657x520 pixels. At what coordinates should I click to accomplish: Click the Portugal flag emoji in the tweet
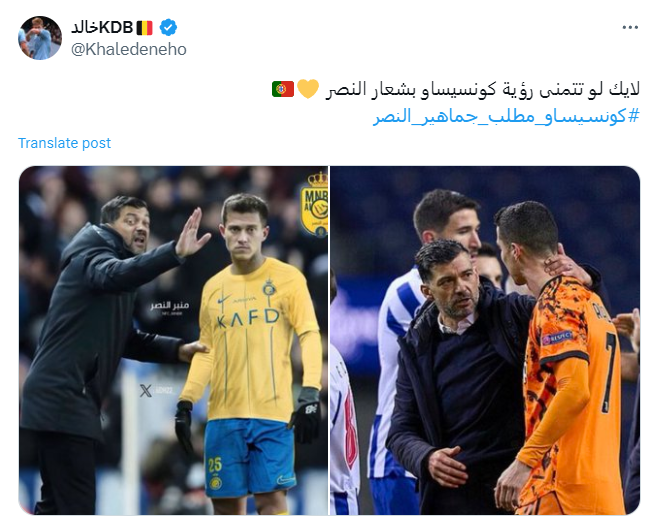[x=283, y=89]
